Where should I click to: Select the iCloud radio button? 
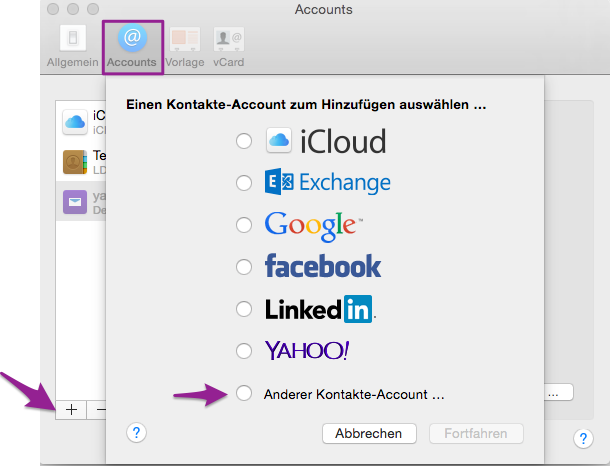click(243, 142)
